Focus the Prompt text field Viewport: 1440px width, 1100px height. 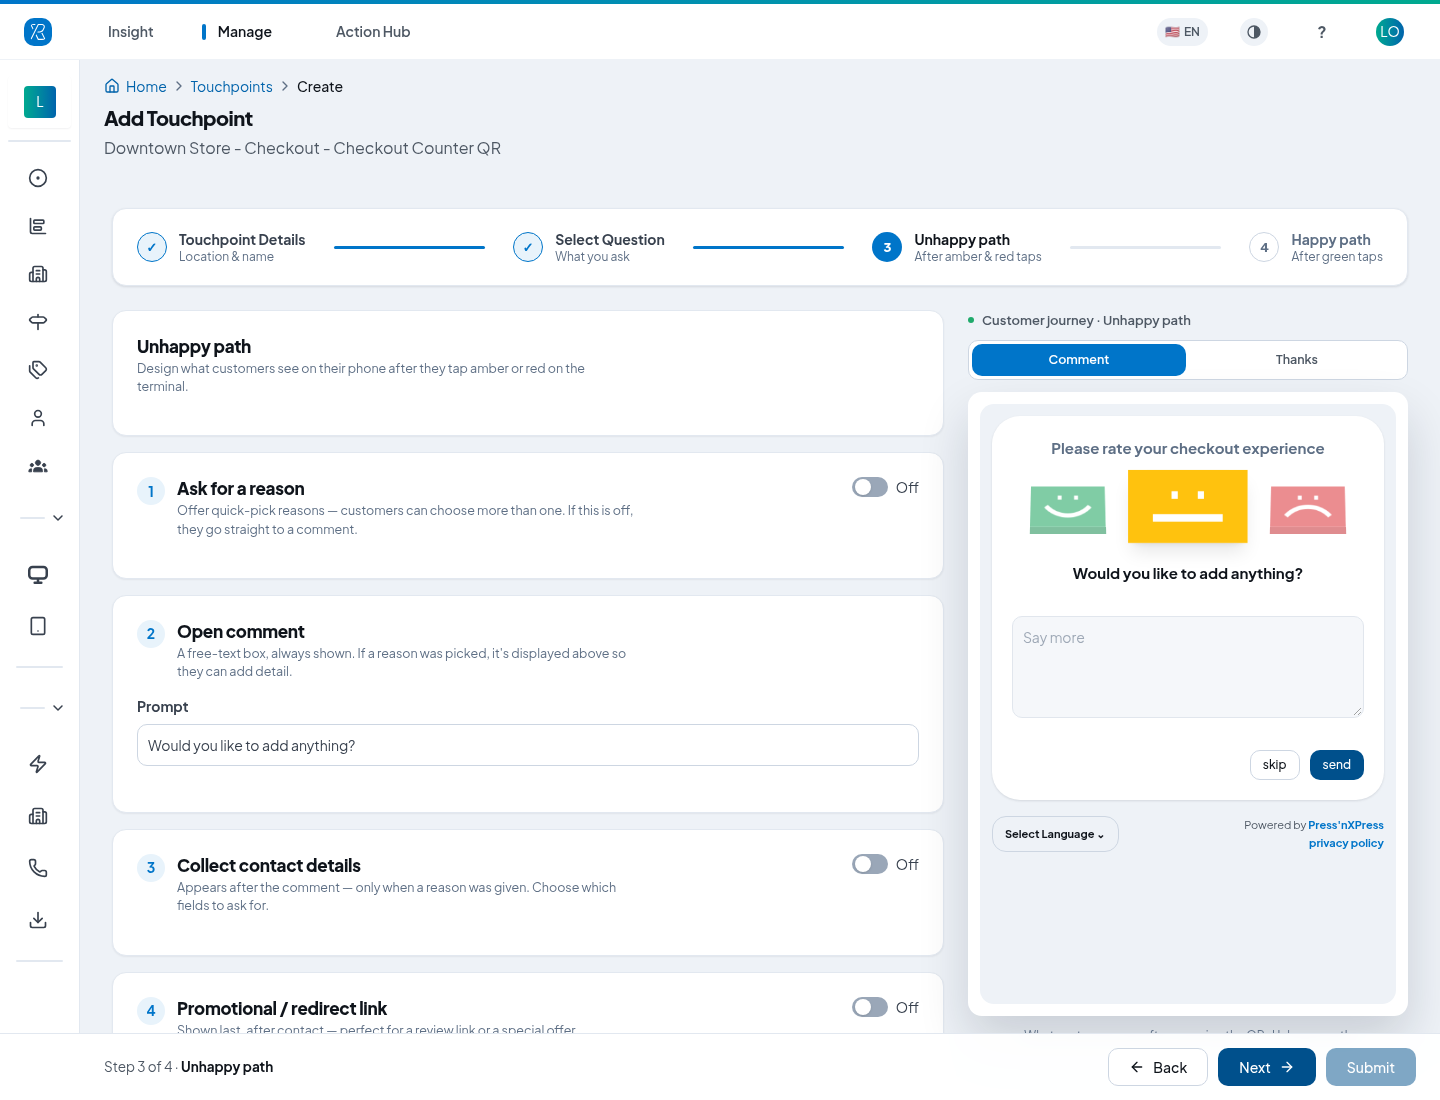(x=528, y=745)
